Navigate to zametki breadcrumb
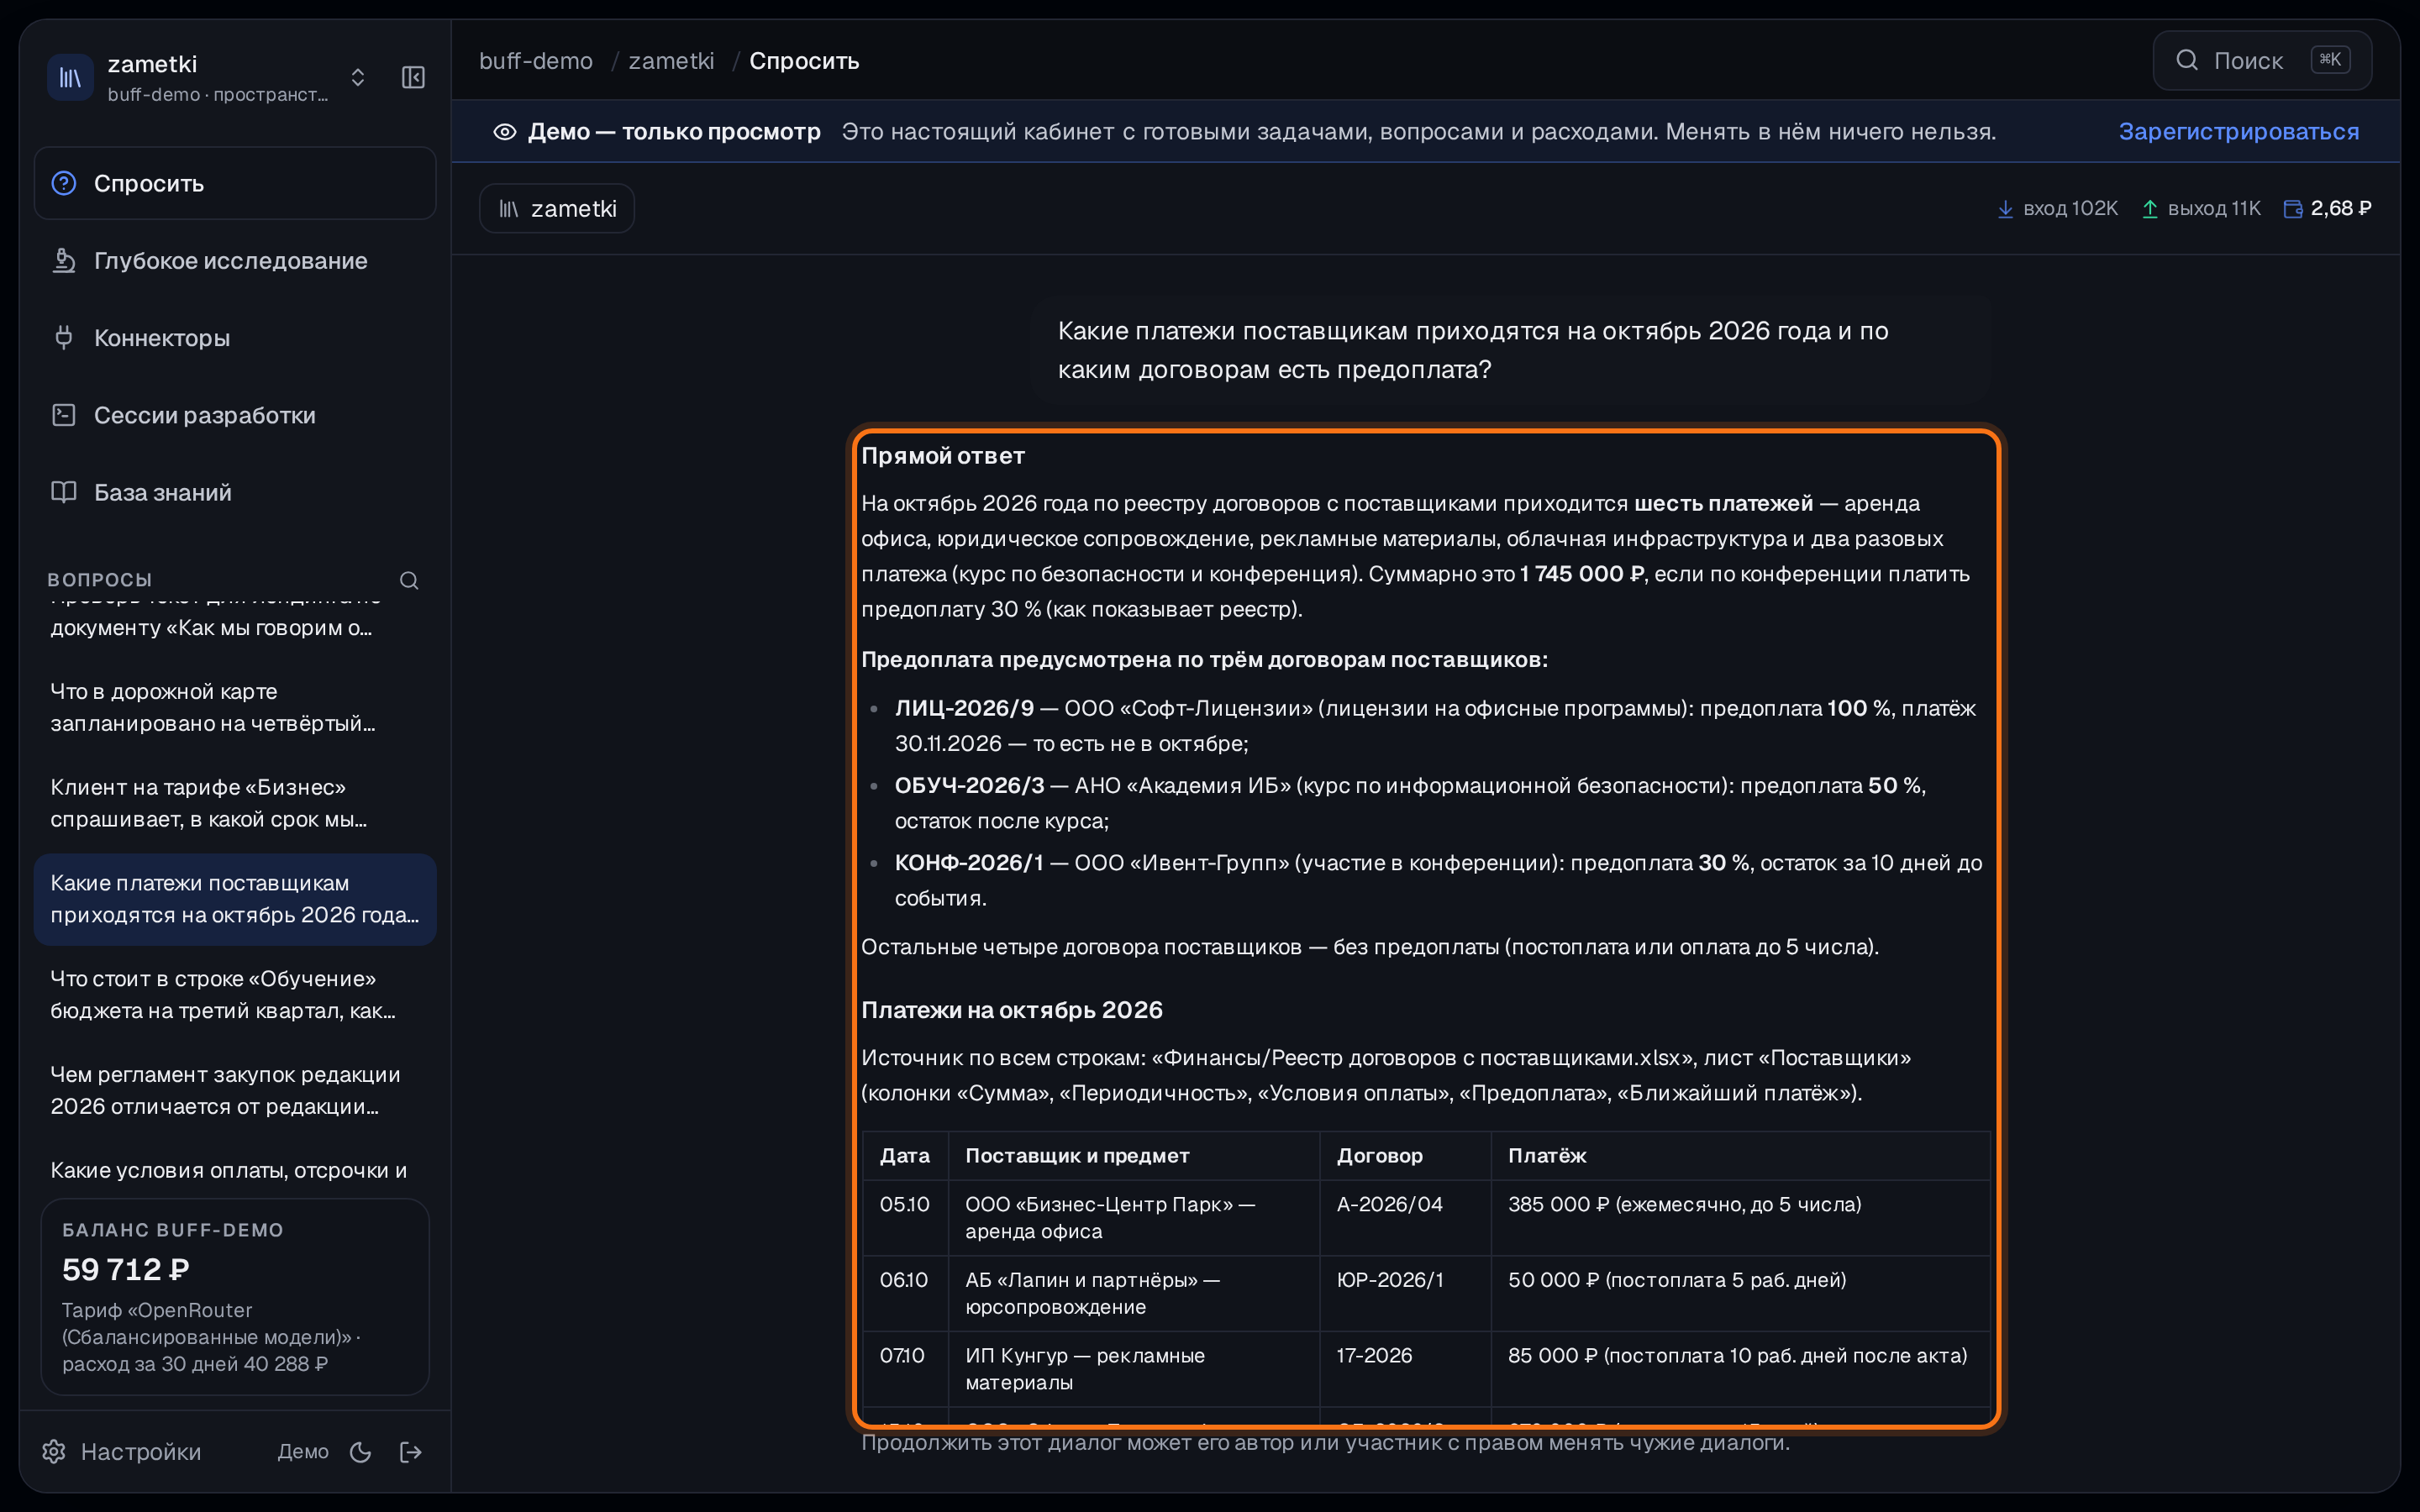Image resolution: width=2420 pixels, height=1512 pixels. [671, 61]
